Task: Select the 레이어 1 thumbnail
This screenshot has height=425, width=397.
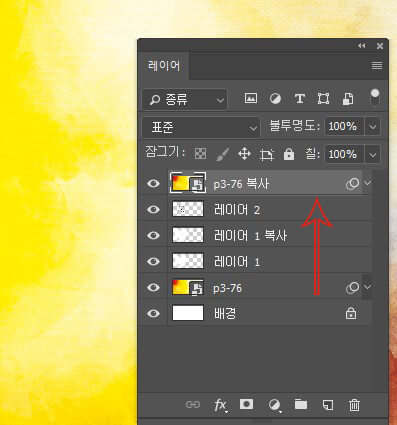Action: pos(188,261)
